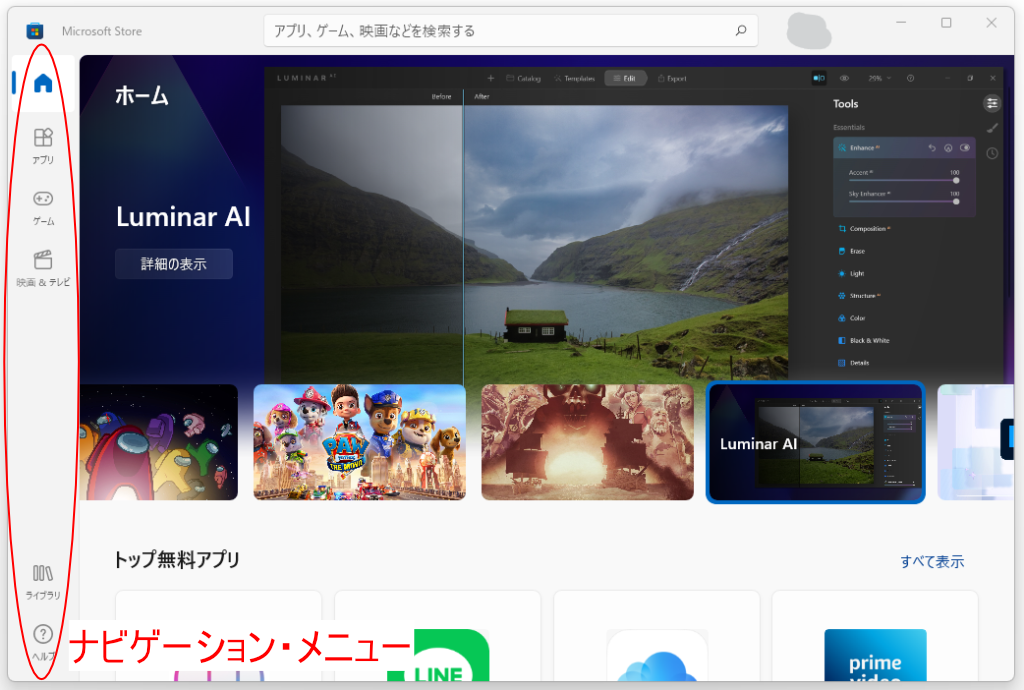Open 映画 & テレビ section

(43, 268)
